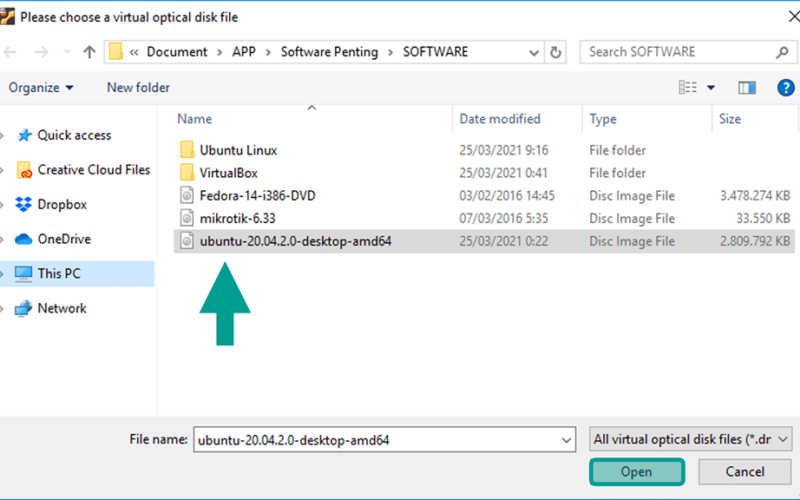Change view layout icon
Image resolution: width=800 pixels, height=500 pixels.
(687, 88)
